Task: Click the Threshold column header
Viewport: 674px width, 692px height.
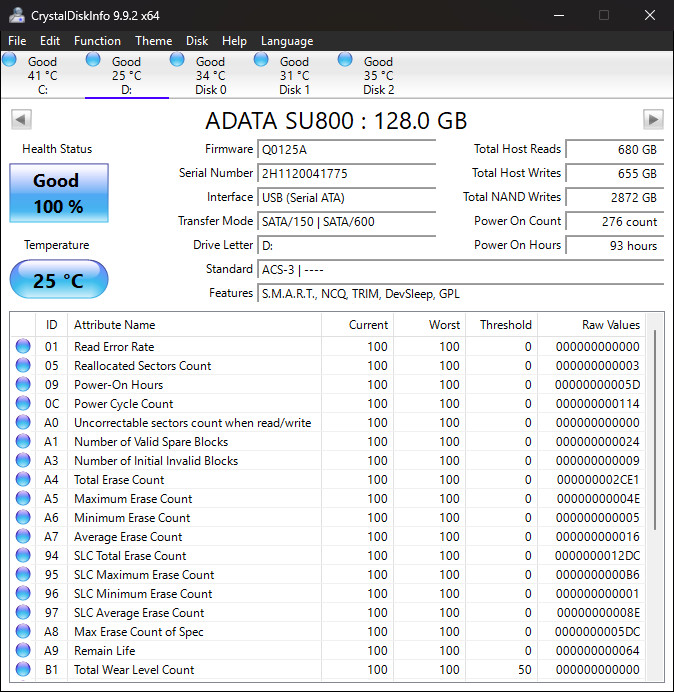Action: click(x=502, y=325)
